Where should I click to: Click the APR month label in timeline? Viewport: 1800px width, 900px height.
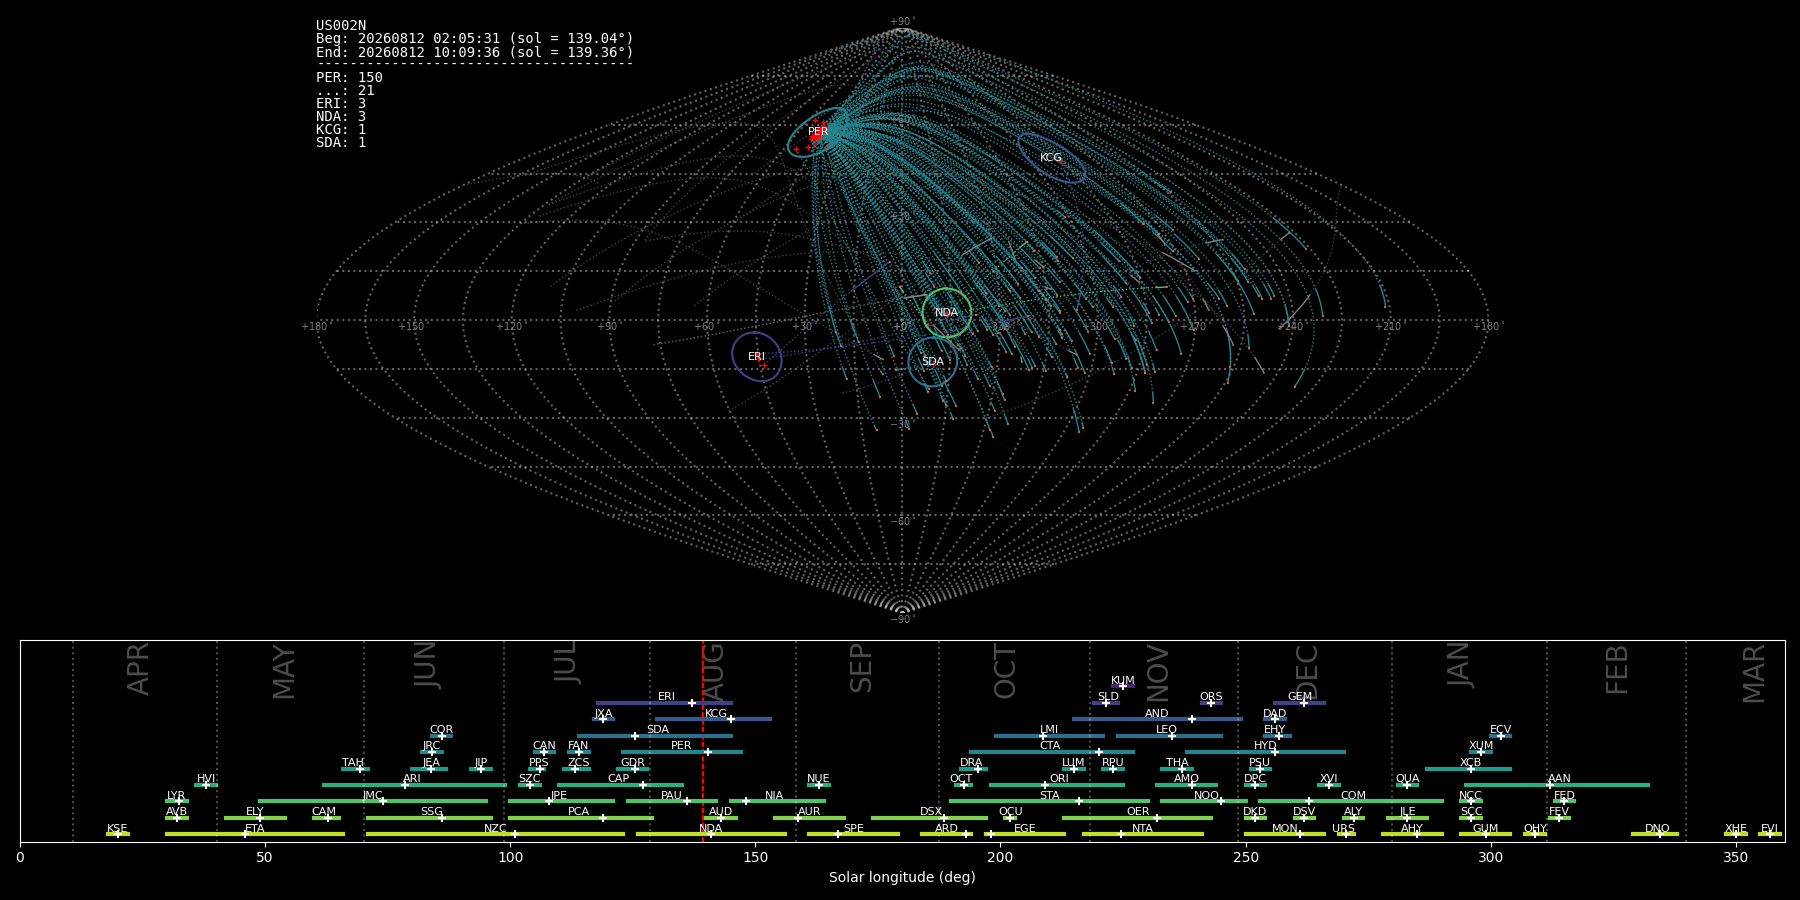coord(138,669)
